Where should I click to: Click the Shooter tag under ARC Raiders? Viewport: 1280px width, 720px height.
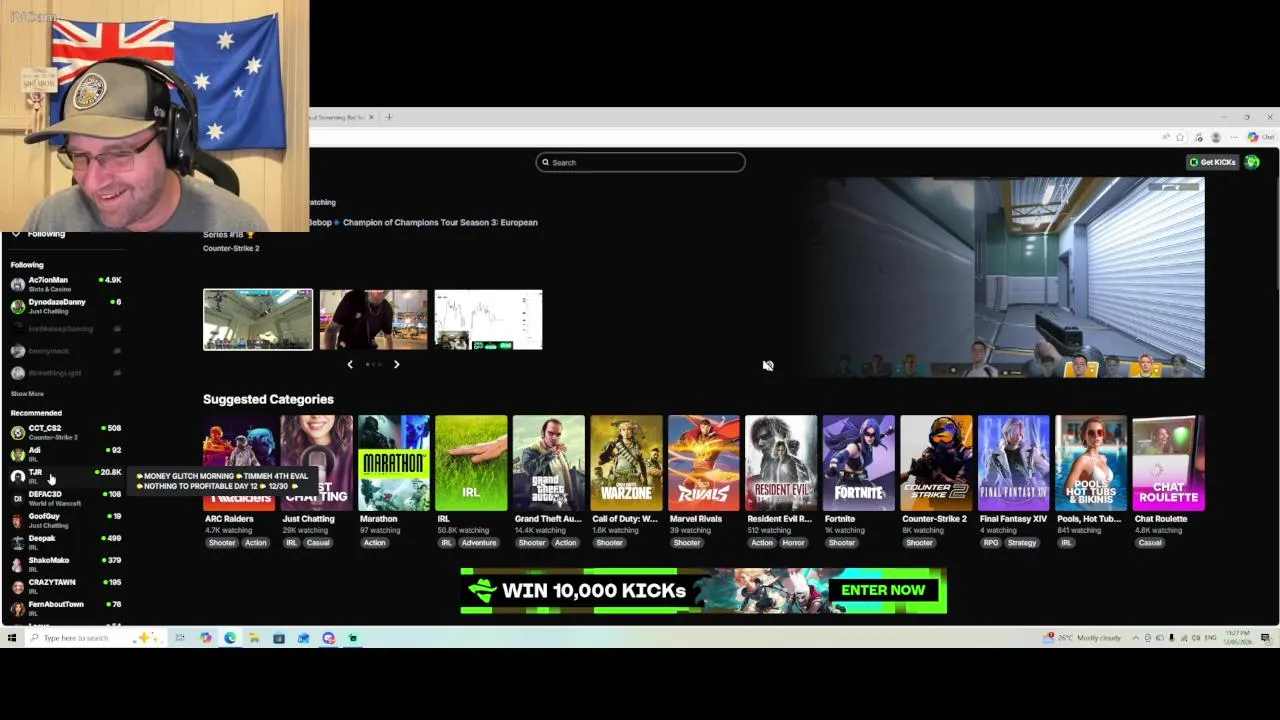(222, 543)
